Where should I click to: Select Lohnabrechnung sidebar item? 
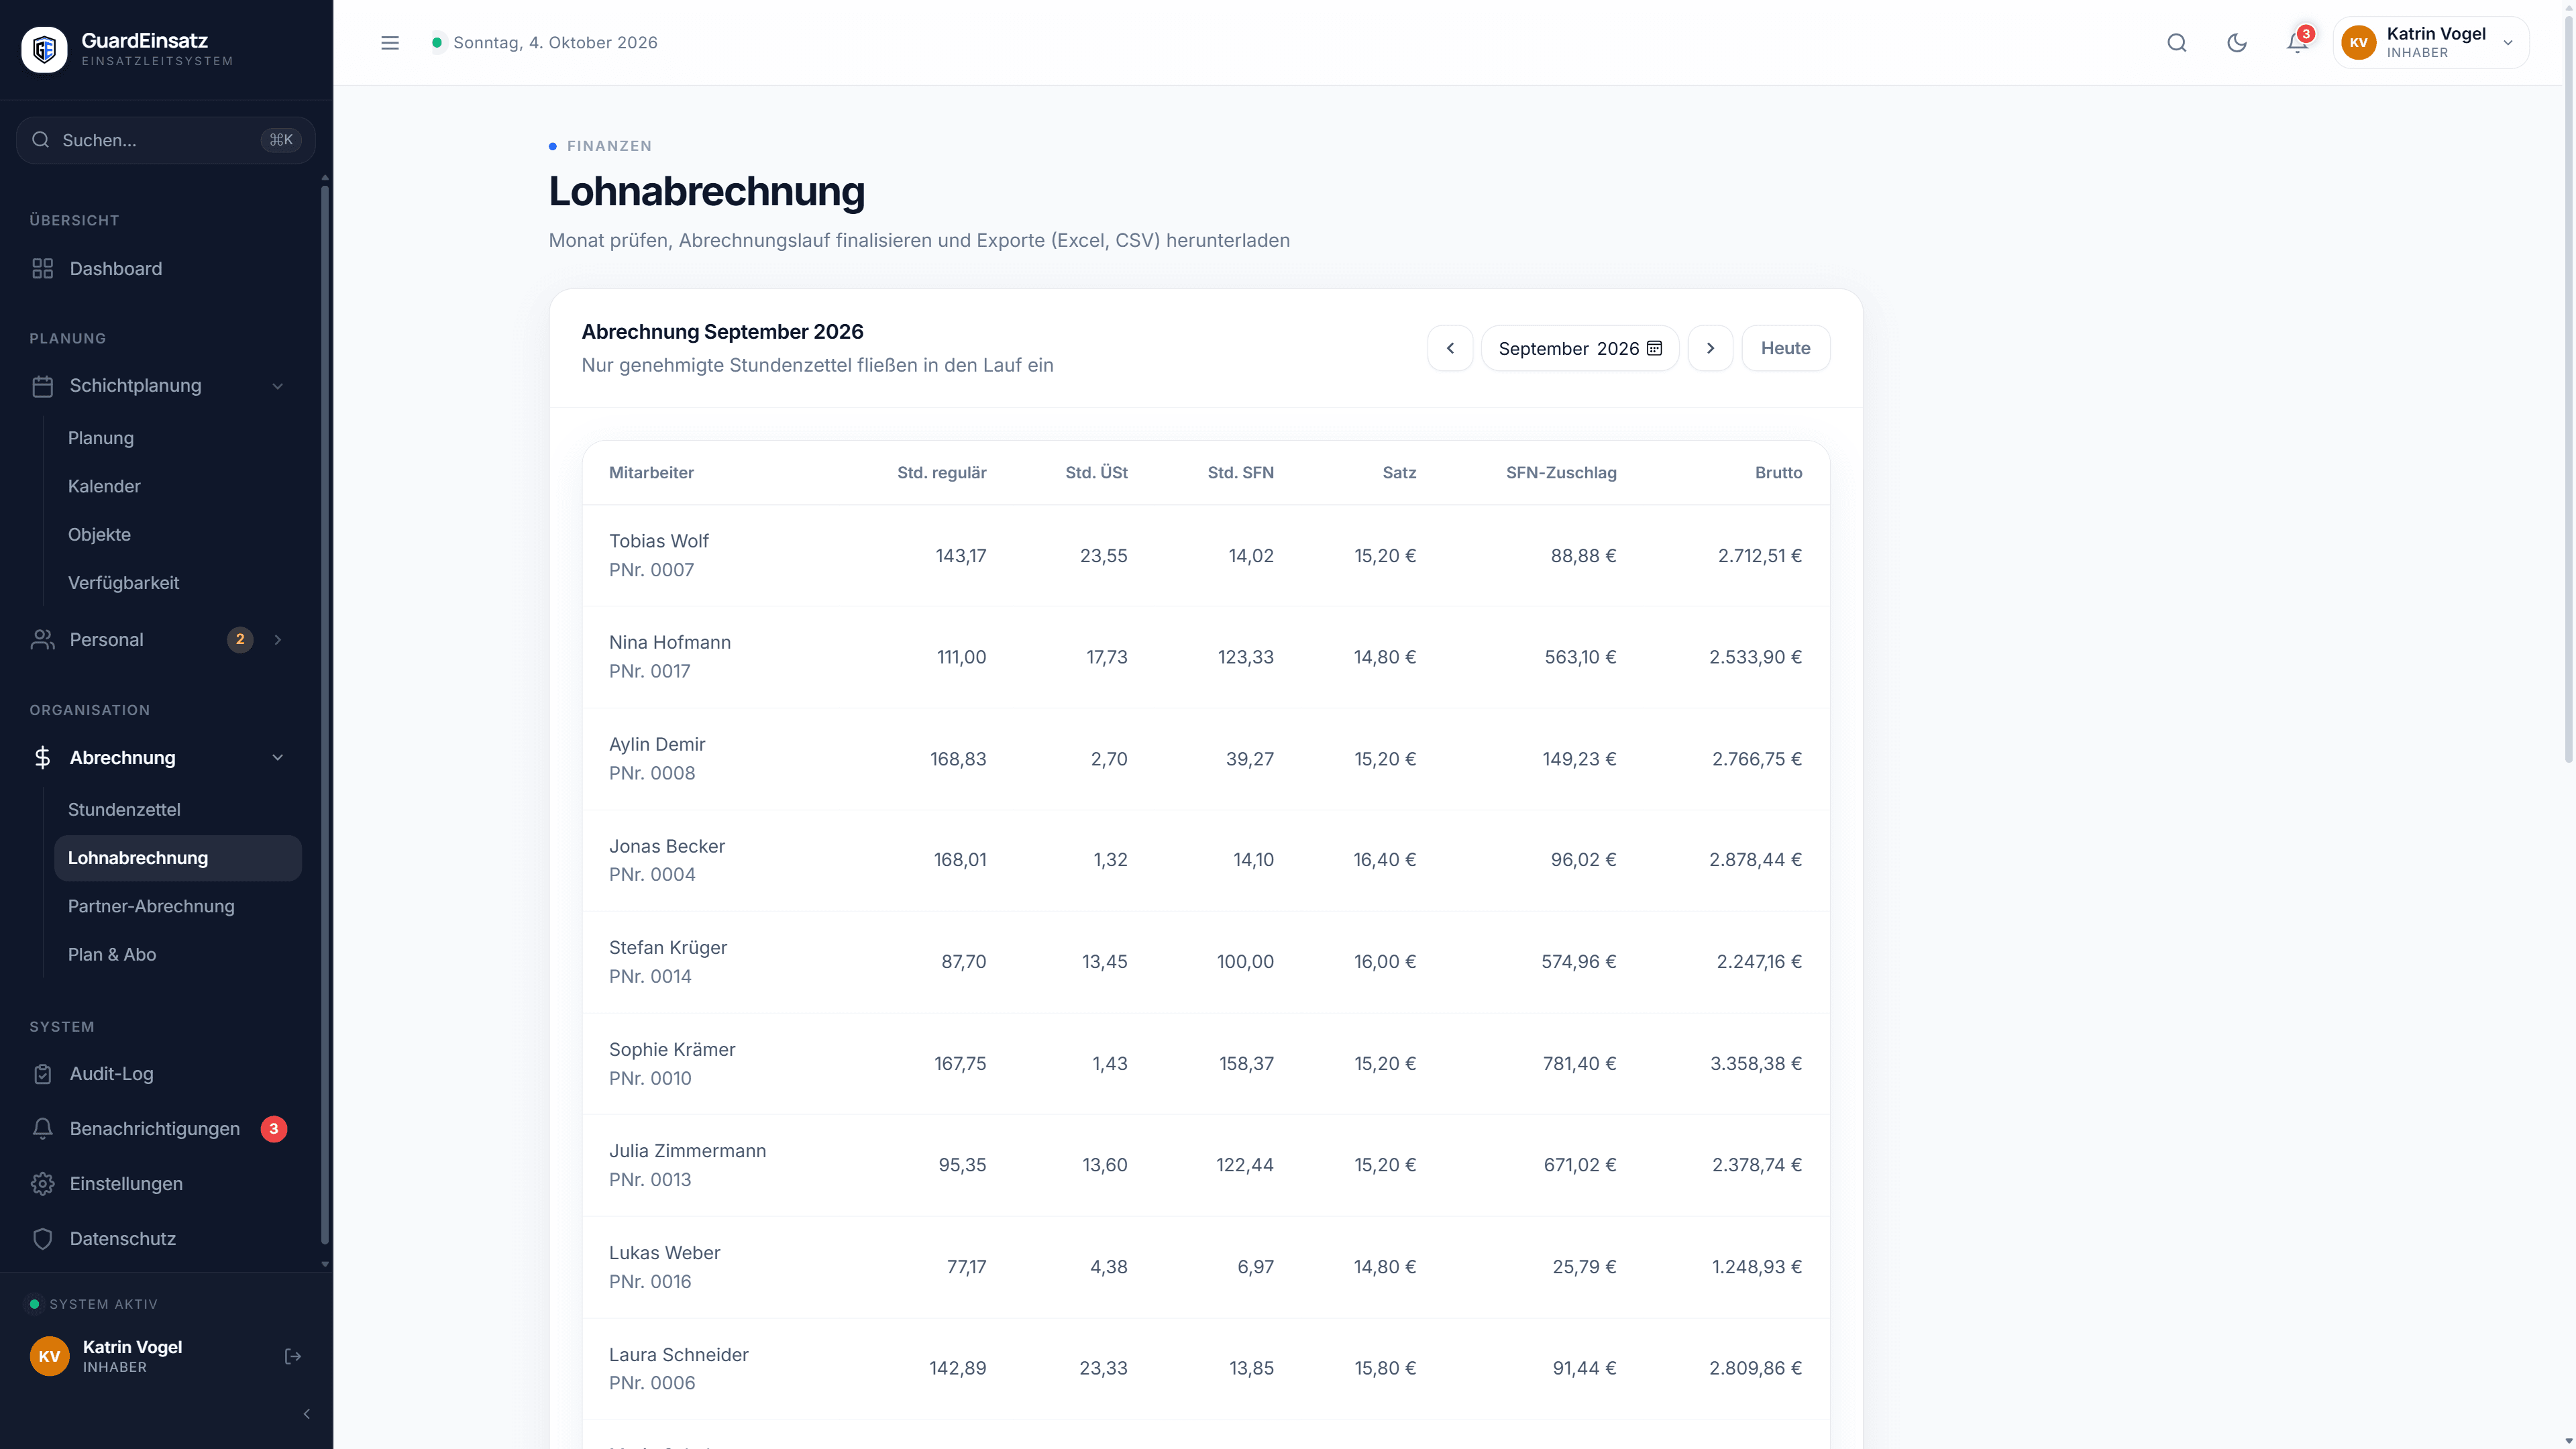coord(178,858)
